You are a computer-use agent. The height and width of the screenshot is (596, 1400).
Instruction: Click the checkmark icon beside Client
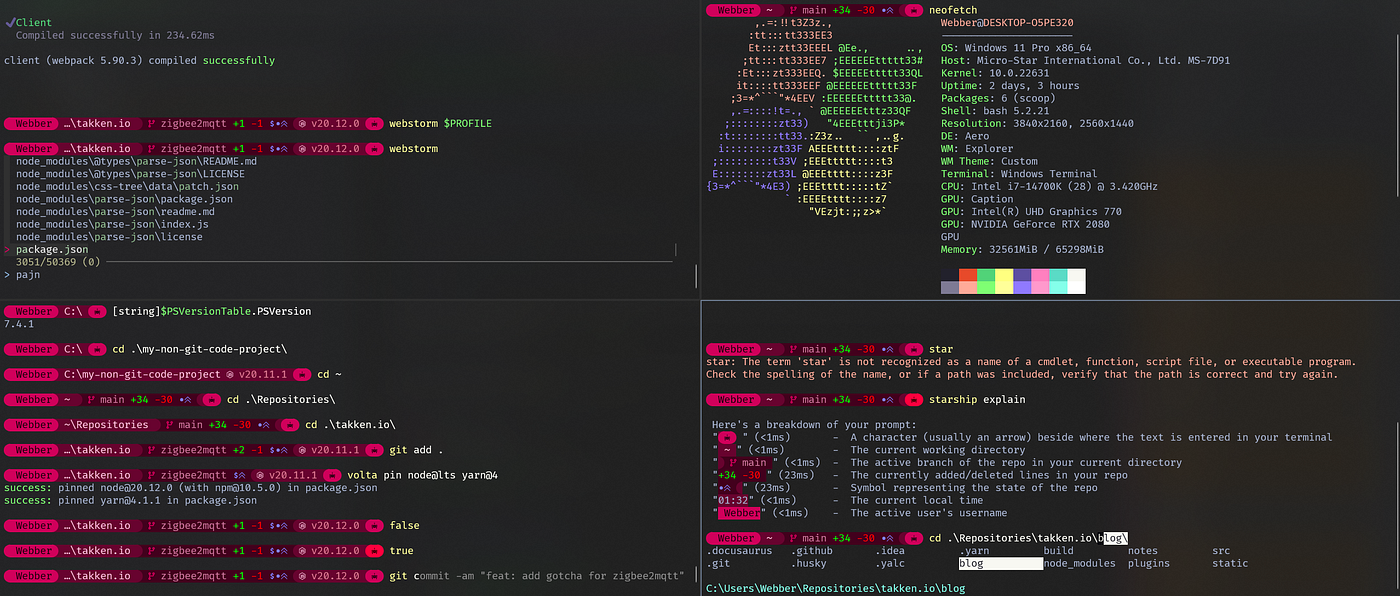pos(10,22)
